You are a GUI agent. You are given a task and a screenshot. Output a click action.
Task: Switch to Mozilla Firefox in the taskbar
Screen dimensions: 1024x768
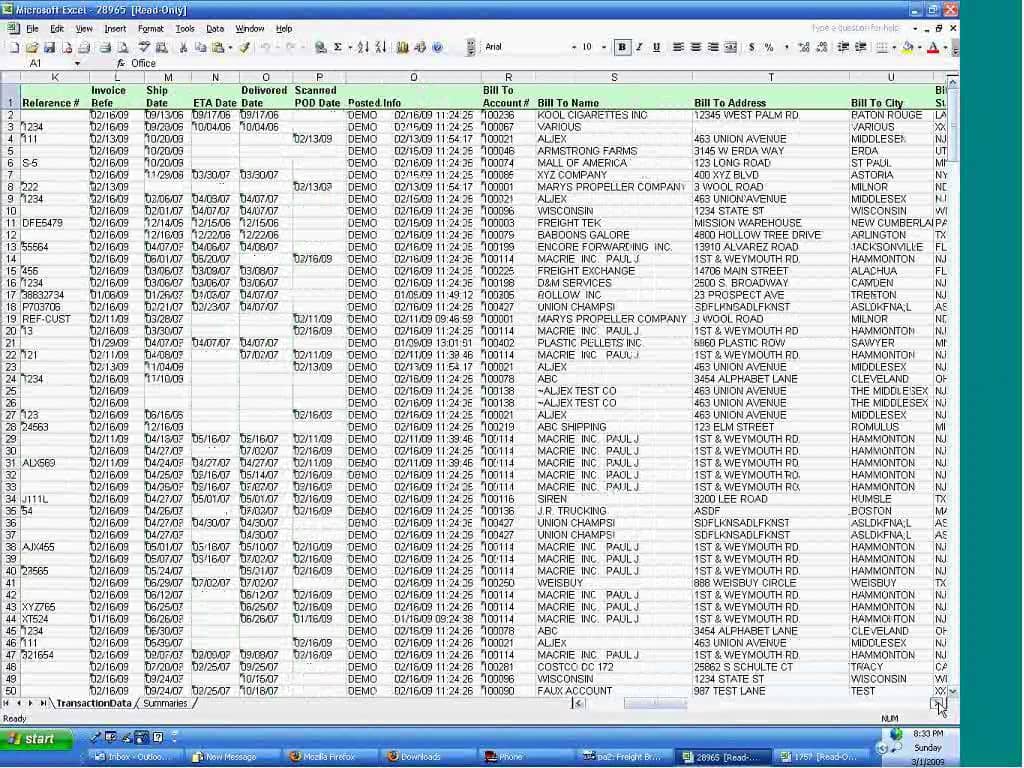[328, 757]
